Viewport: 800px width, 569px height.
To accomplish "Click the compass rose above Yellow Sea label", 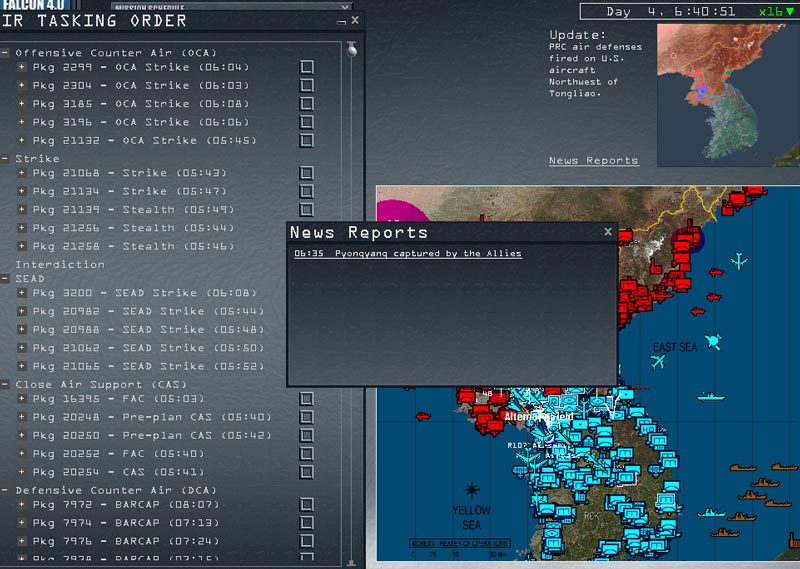I will pos(471,490).
